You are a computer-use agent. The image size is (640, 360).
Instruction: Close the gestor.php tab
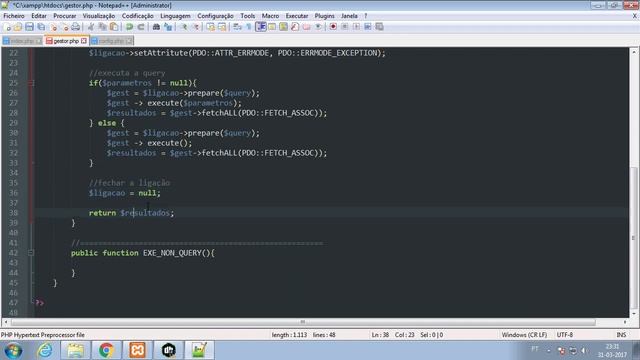tap(84, 41)
